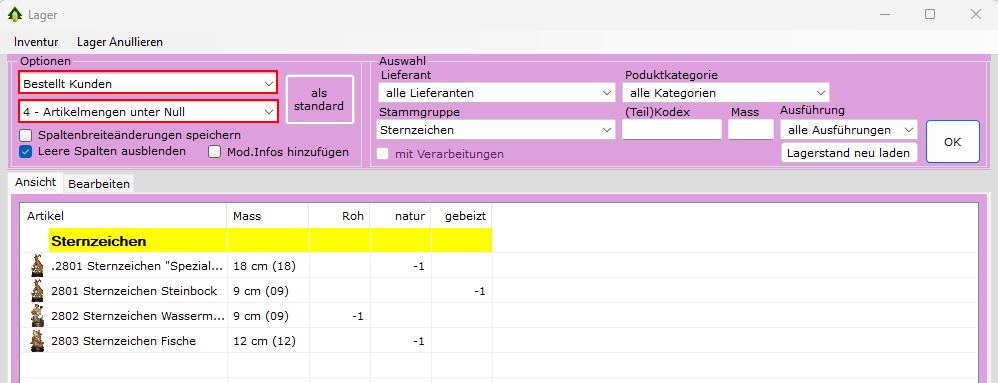Switch to the Bearbeiten tab
The image size is (998, 383).
[99, 184]
